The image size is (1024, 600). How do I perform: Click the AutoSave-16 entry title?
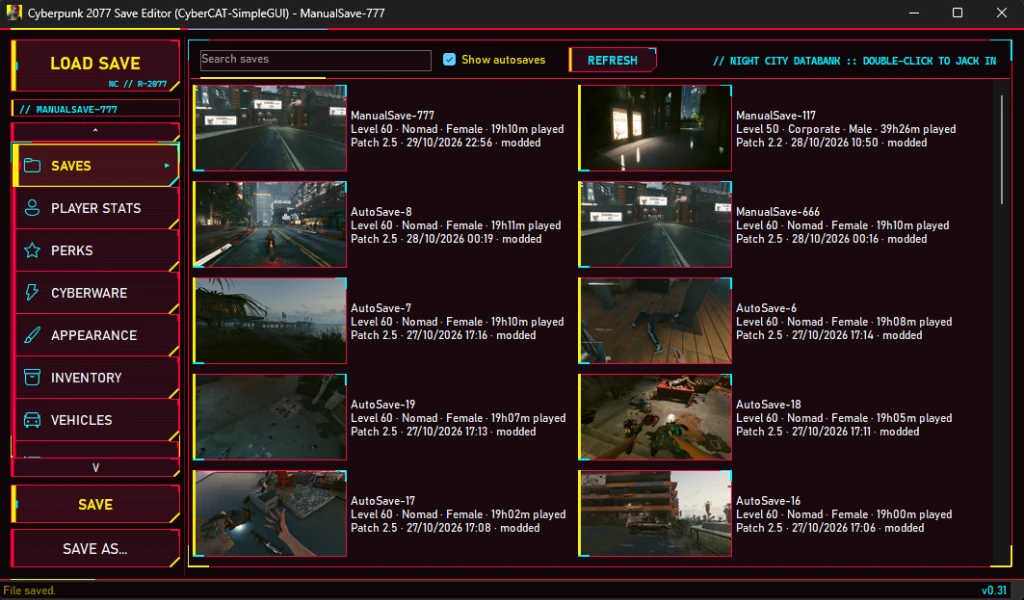click(768, 501)
